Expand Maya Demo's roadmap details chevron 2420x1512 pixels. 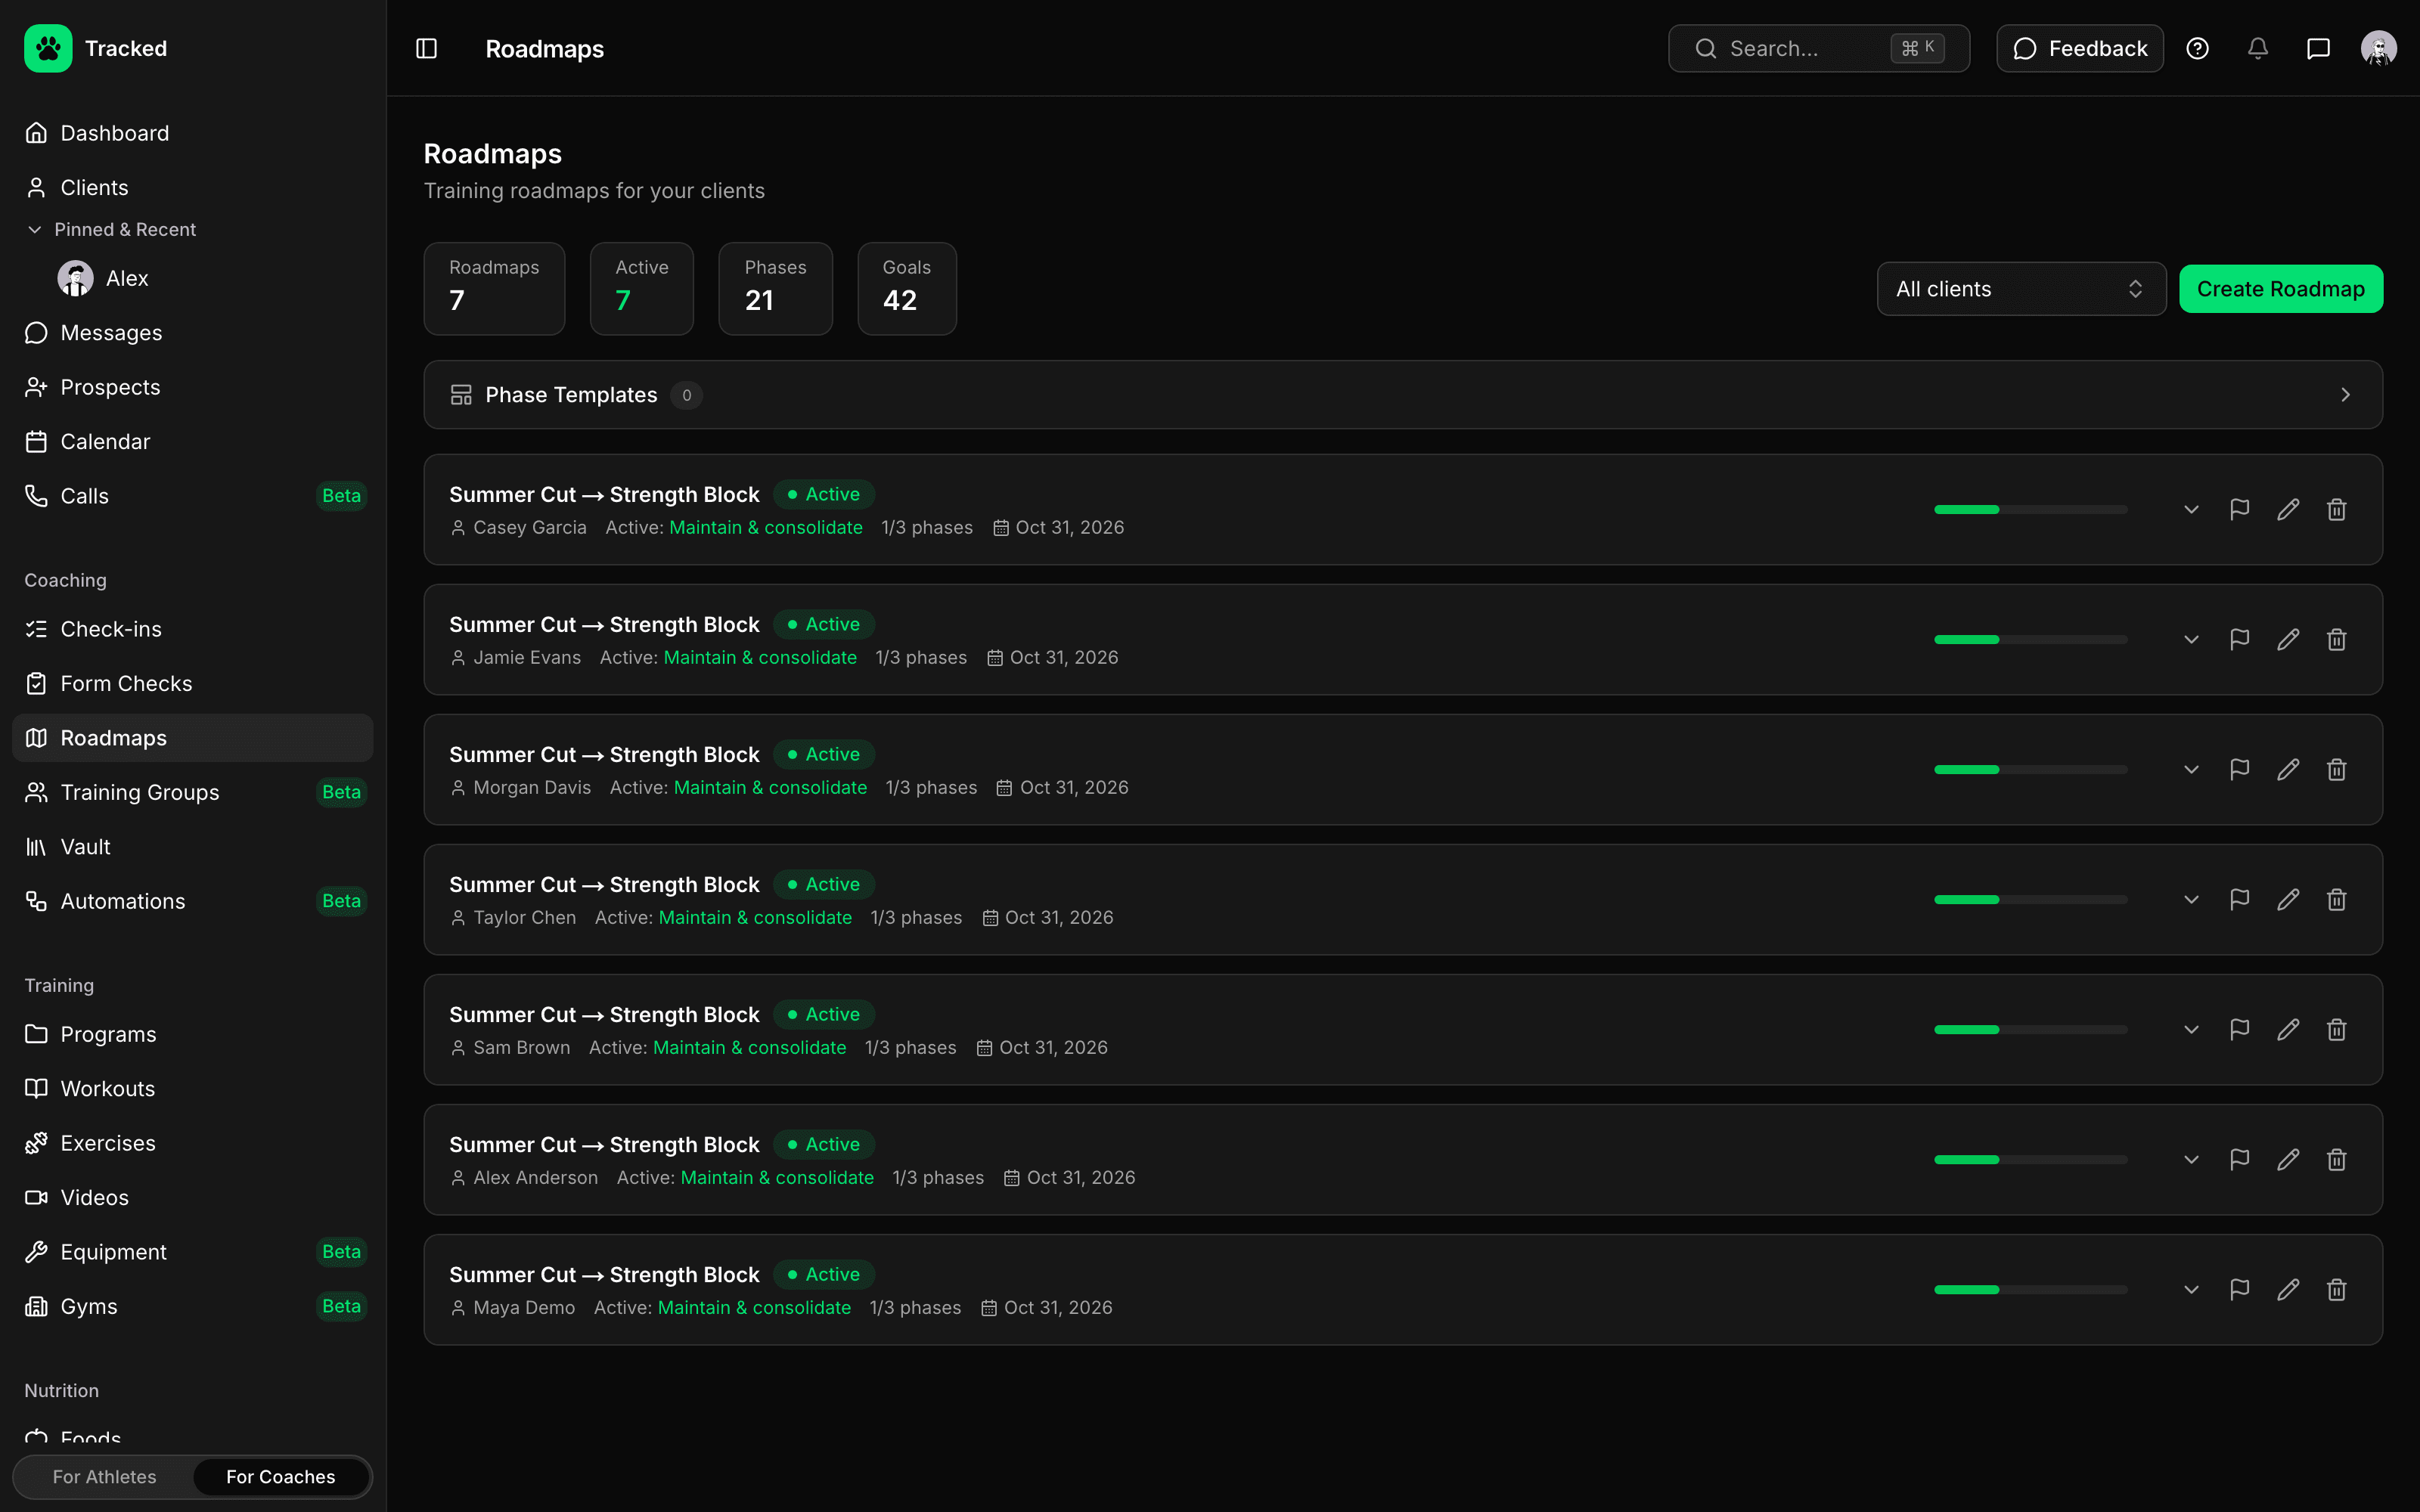point(2191,1290)
